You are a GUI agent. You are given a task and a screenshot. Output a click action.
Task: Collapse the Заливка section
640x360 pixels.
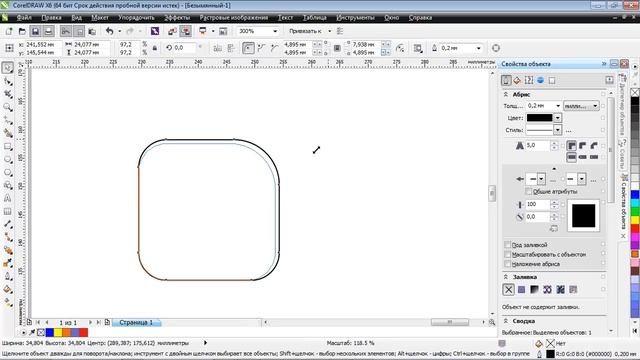coord(506,277)
